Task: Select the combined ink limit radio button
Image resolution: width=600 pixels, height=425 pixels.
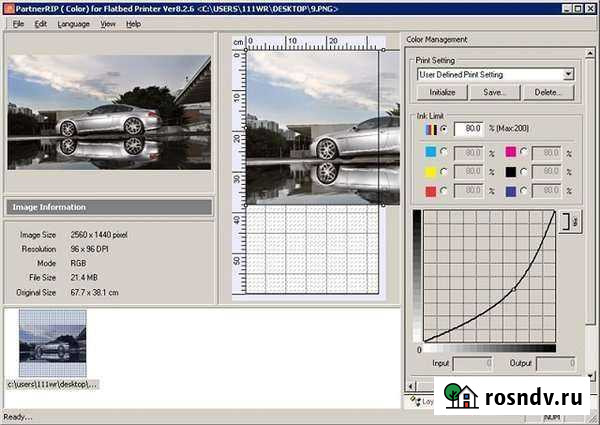Action: 443,129
